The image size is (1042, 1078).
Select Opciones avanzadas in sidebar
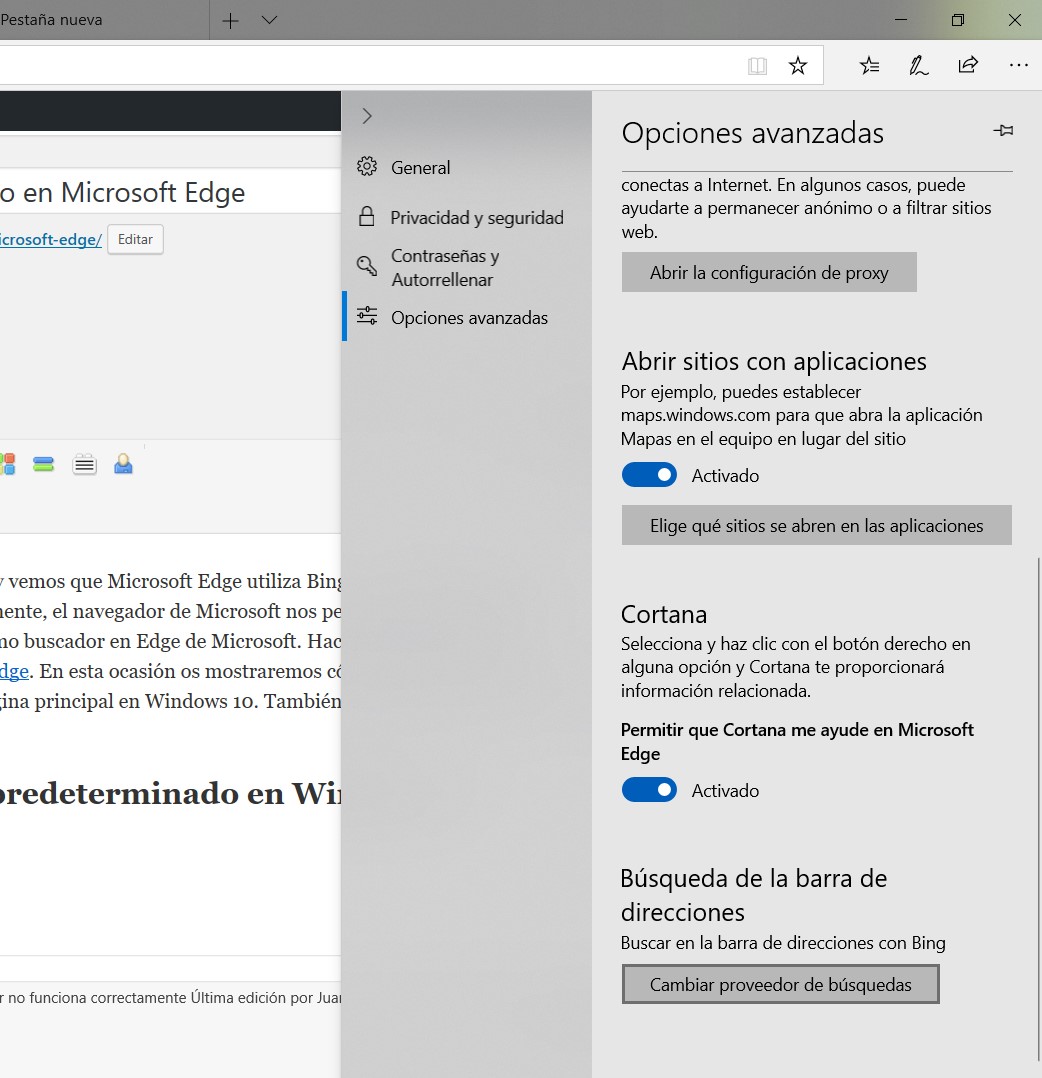[469, 318]
